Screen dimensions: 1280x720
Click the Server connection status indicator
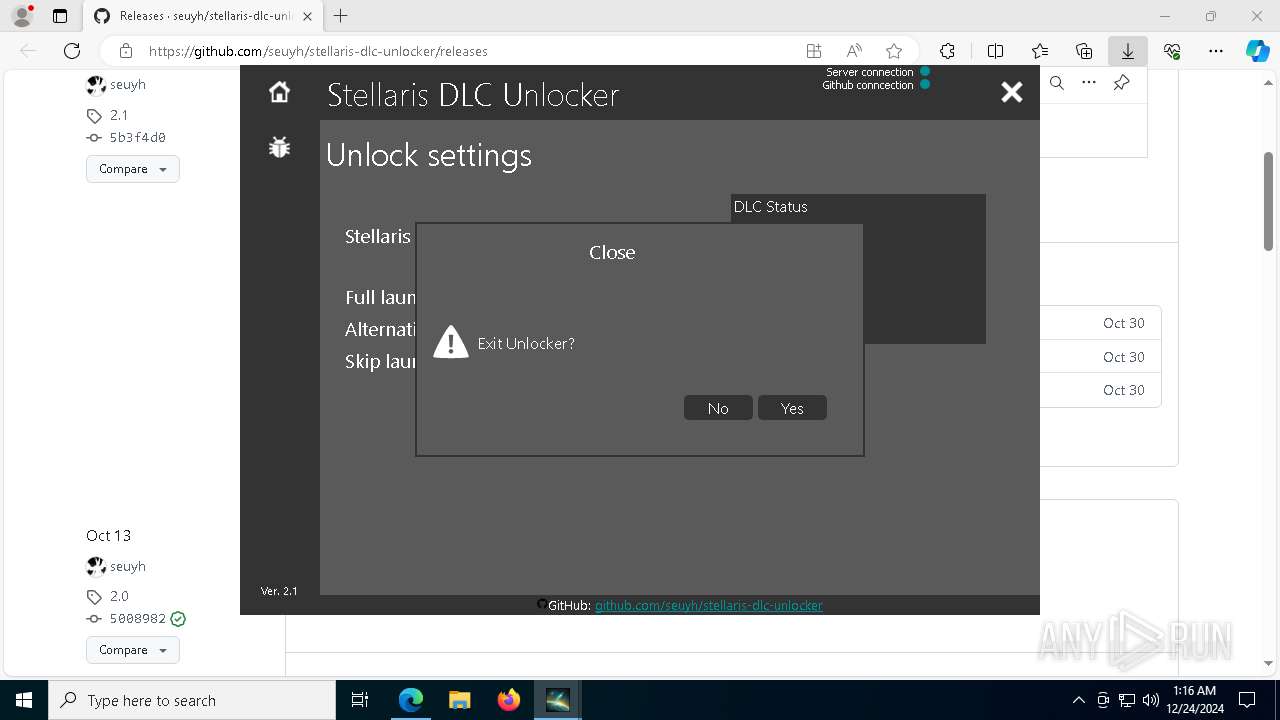pos(925,71)
